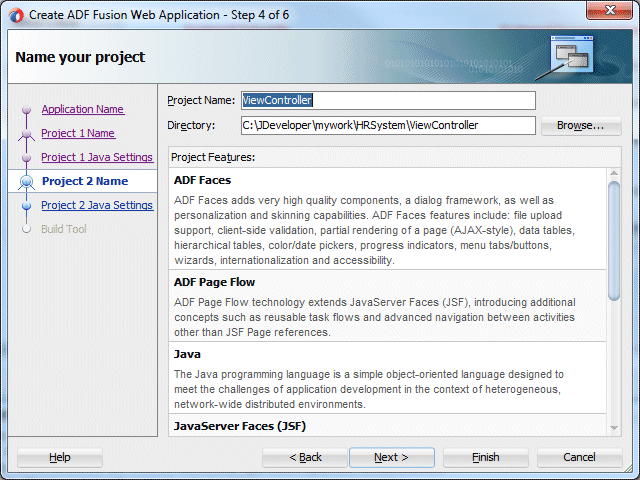Click the features list scroll down arrow
Viewport: 640px width, 480px height.
pyautogui.click(x=613, y=428)
